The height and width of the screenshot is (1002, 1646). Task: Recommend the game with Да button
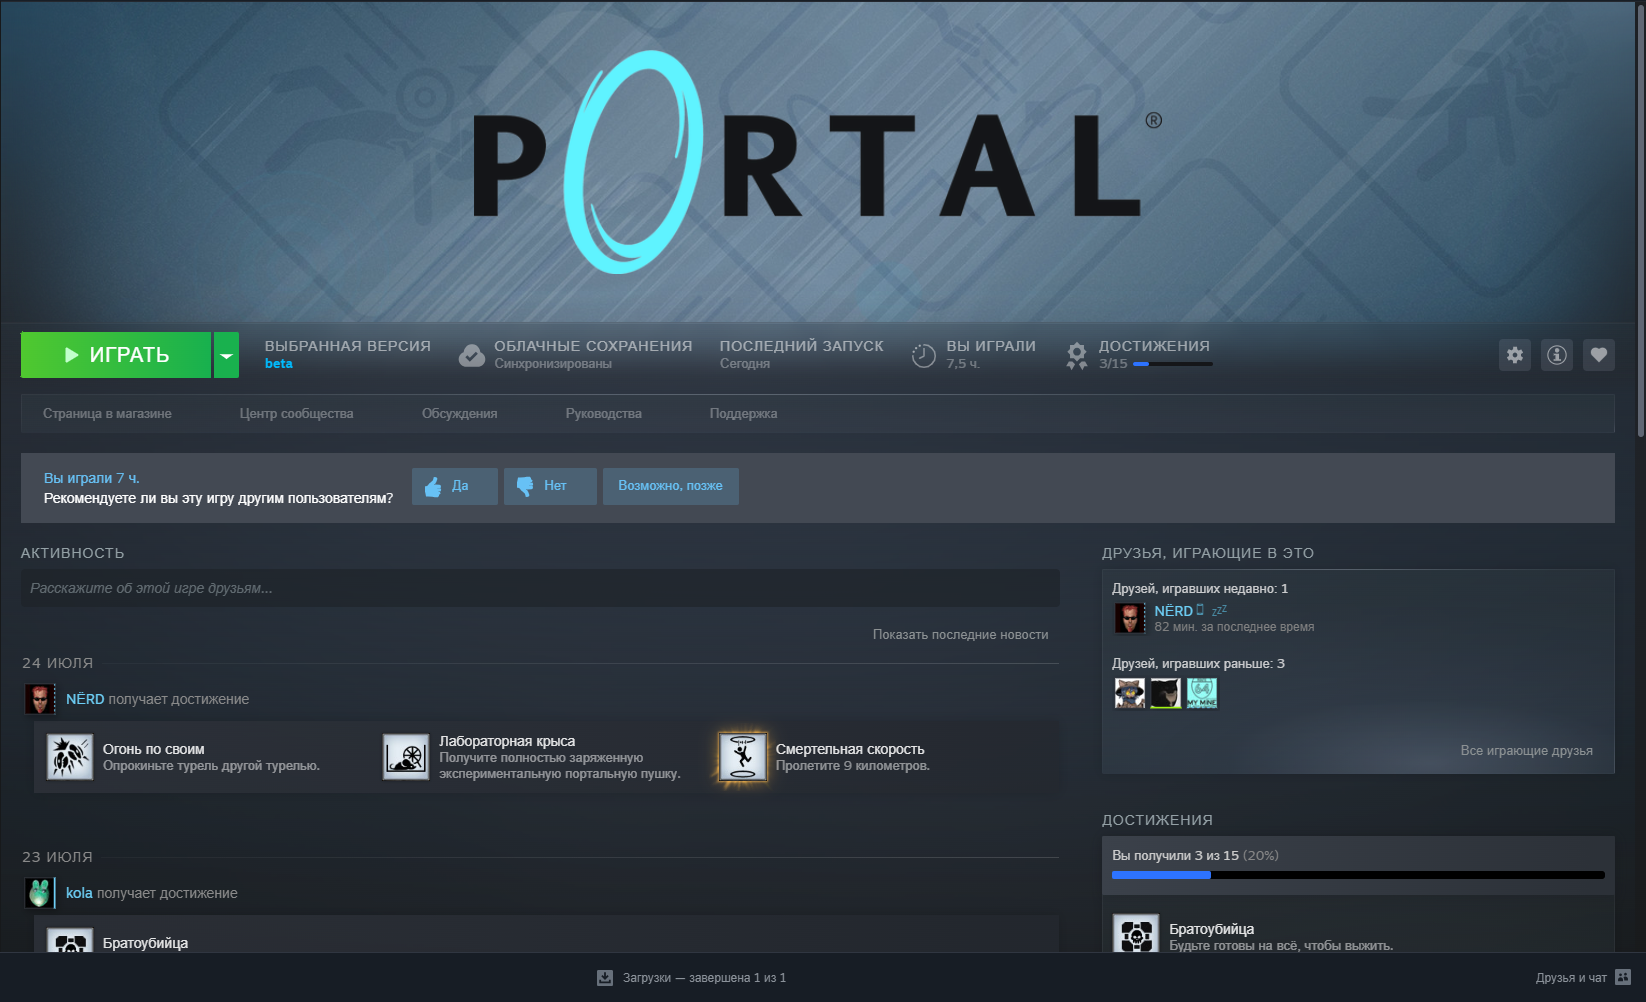click(x=455, y=486)
